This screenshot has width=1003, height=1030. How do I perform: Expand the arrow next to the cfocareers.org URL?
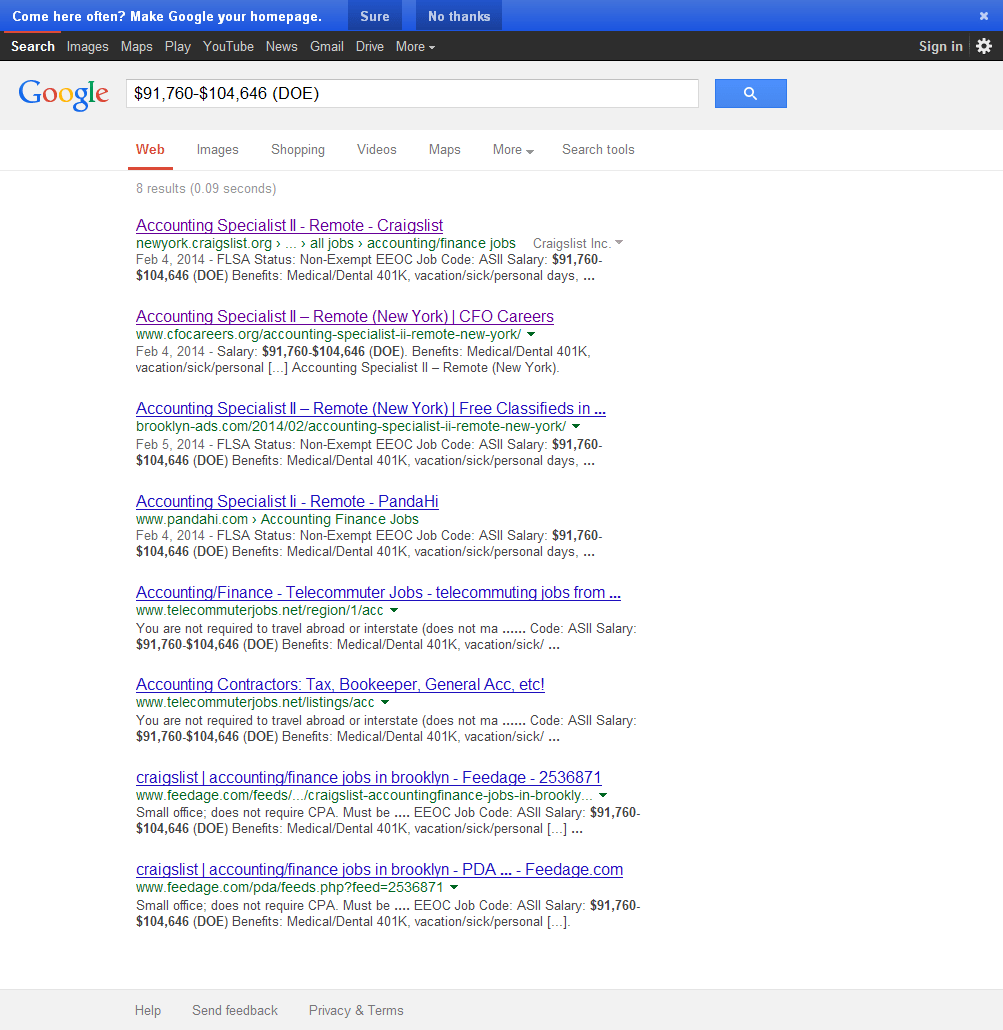[531, 334]
